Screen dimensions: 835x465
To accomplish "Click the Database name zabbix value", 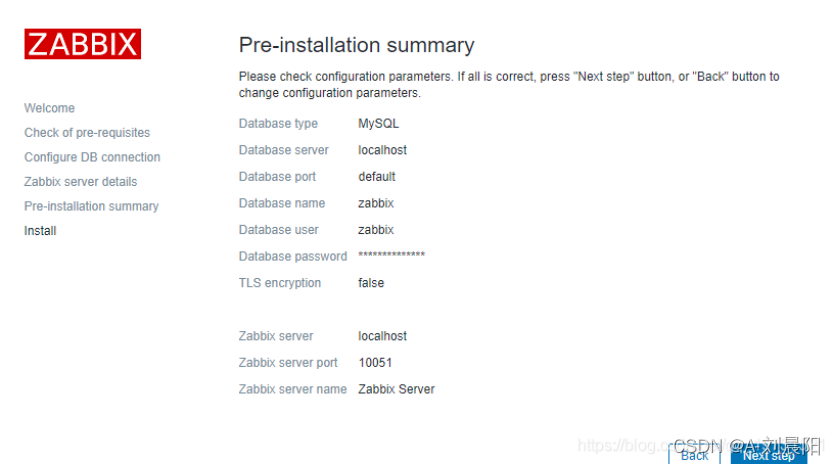I will 376,203.
